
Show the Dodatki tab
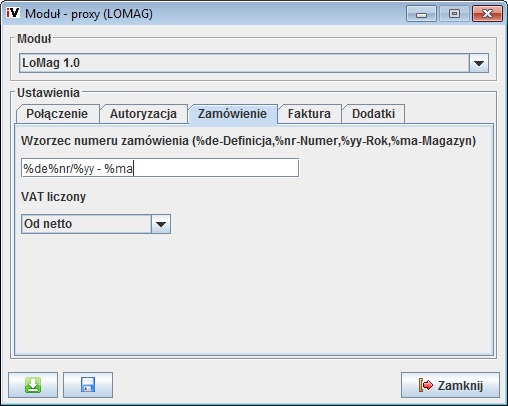(373, 114)
